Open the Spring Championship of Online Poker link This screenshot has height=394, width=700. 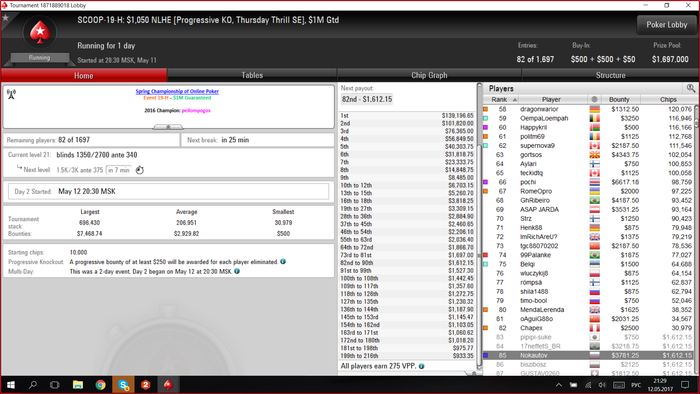click(x=177, y=91)
